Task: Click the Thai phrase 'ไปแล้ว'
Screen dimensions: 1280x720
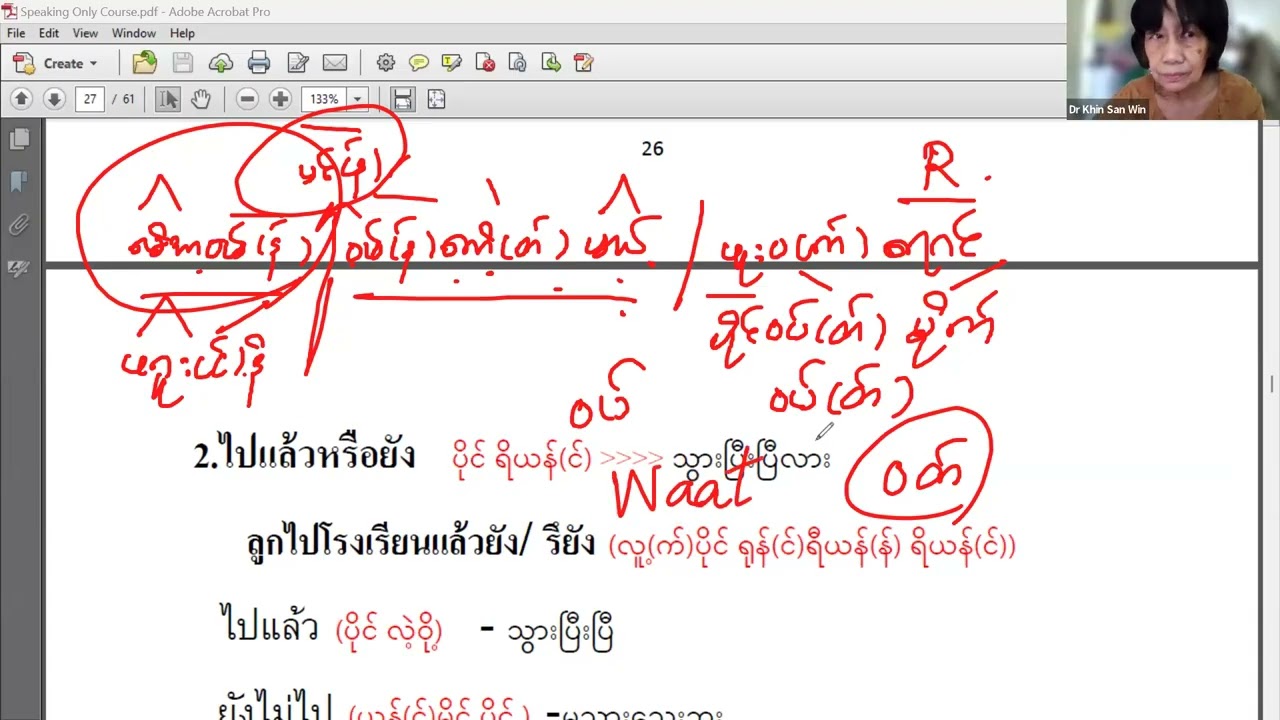Action: (x=268, y=628)
